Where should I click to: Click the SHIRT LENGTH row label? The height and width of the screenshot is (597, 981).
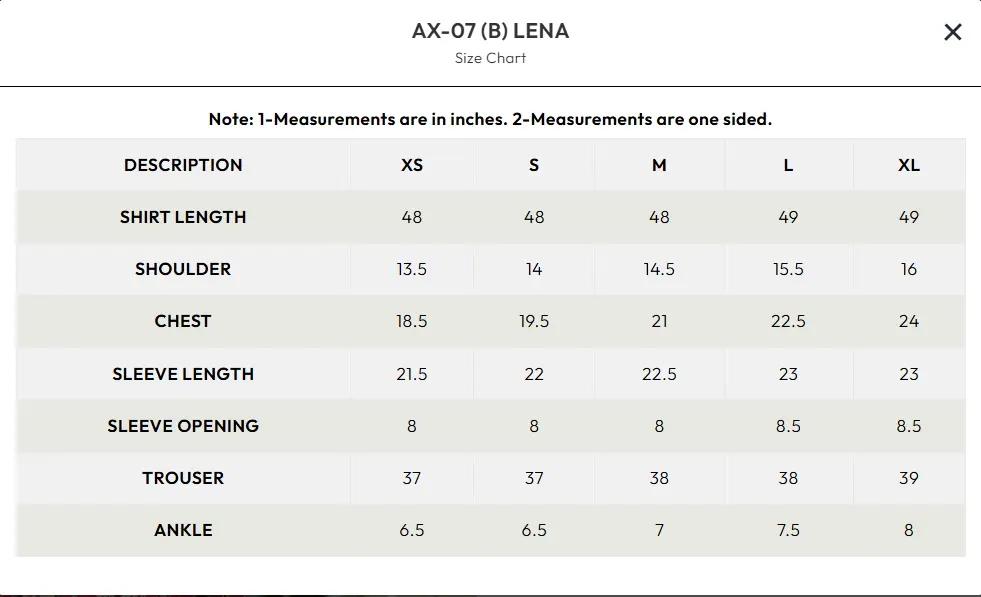(183, 217)
